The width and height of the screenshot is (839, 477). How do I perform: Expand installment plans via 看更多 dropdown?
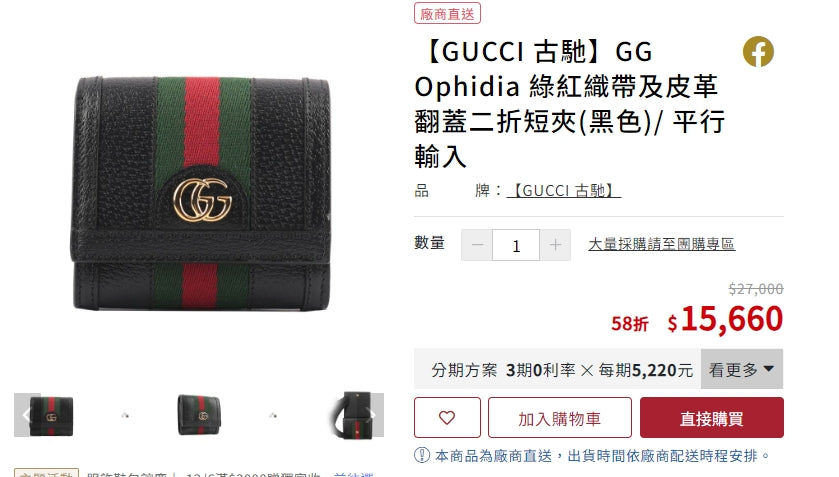point(742,369)
